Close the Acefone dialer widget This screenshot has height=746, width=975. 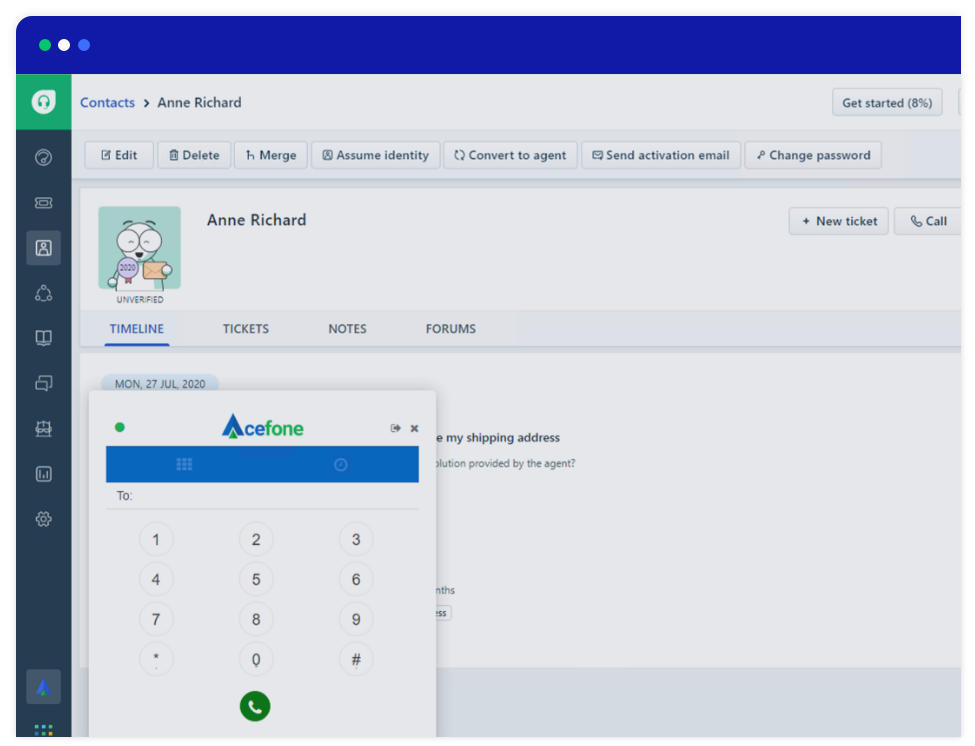tap(414, 428)
